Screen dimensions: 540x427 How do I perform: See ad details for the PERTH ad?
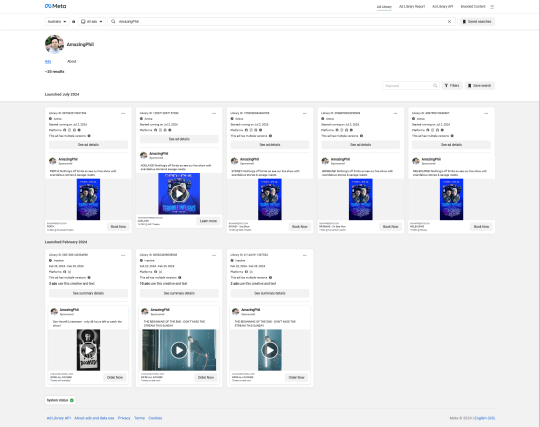point(88,145)
